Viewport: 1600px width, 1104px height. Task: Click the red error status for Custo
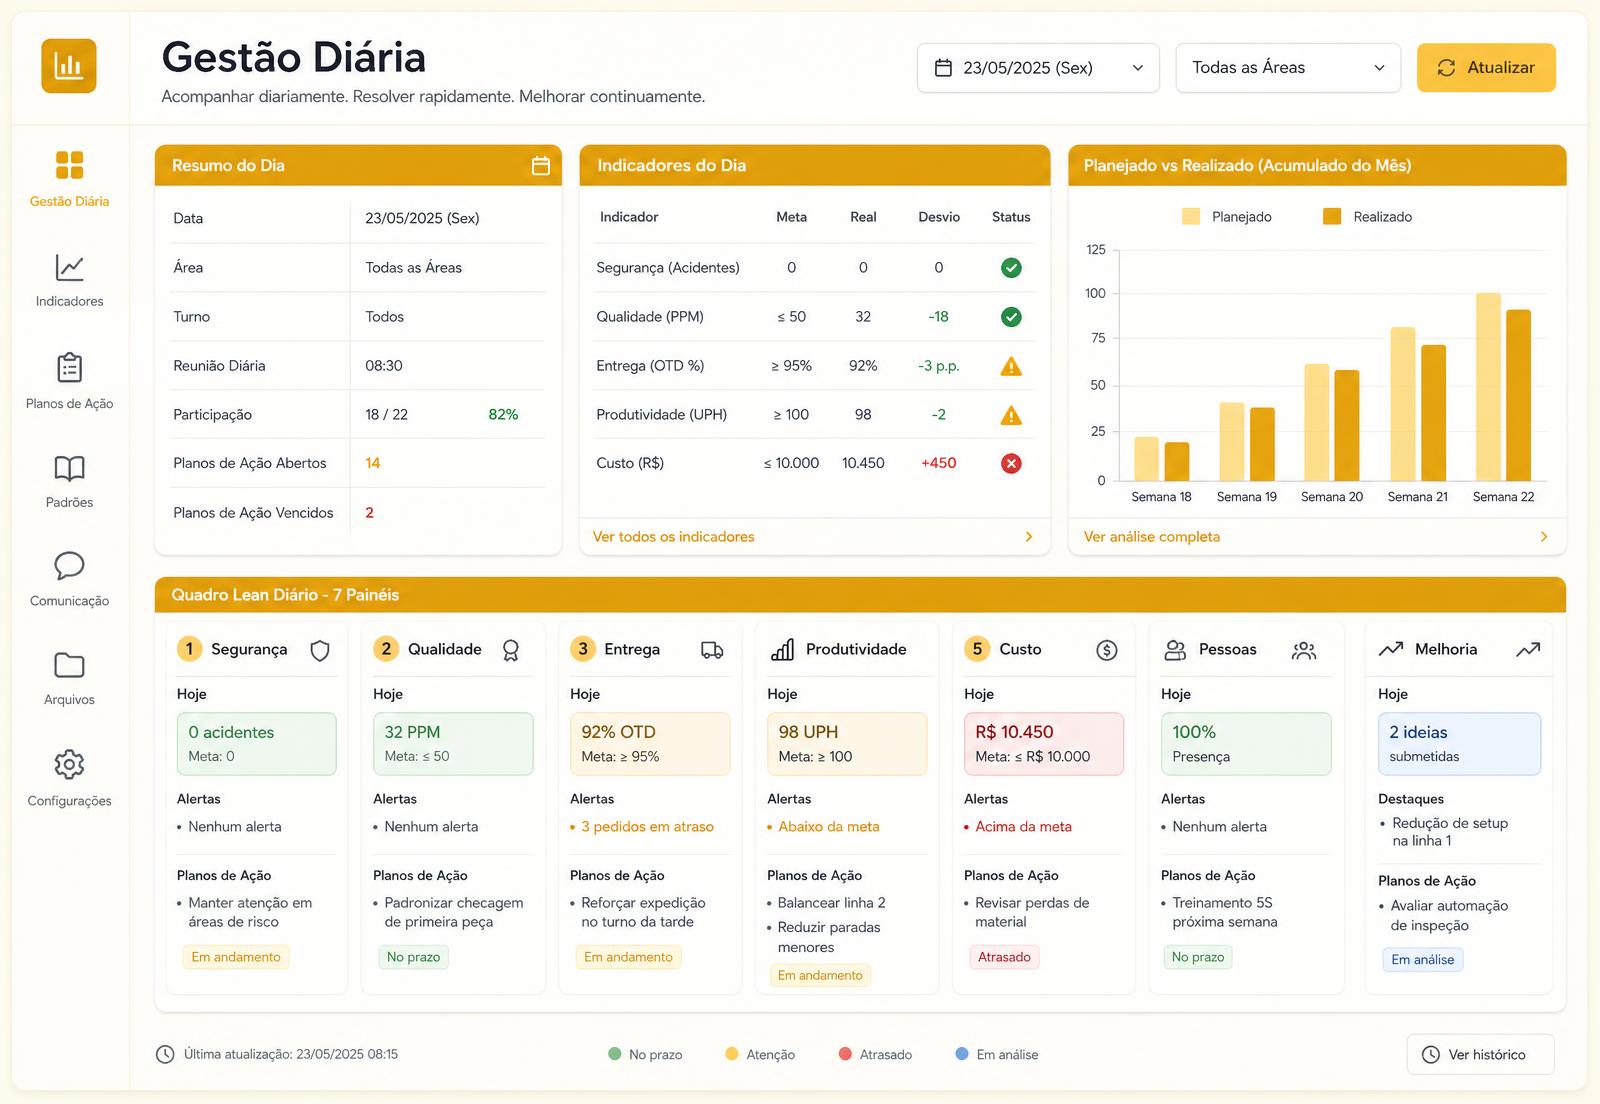tap(1011, 463)
